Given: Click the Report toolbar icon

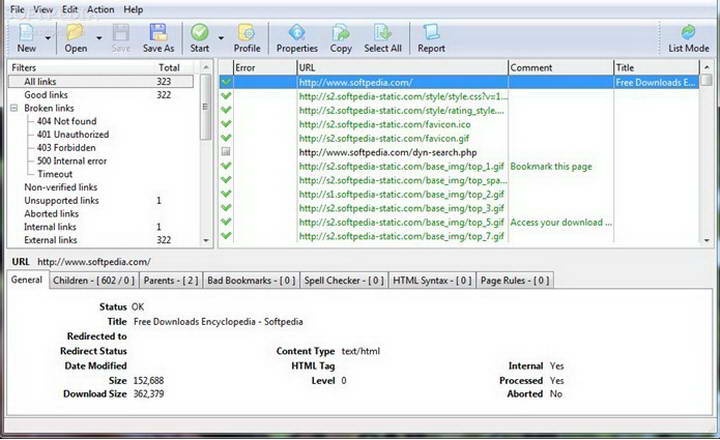Looking at the screenshot, I should pos(431,33).
